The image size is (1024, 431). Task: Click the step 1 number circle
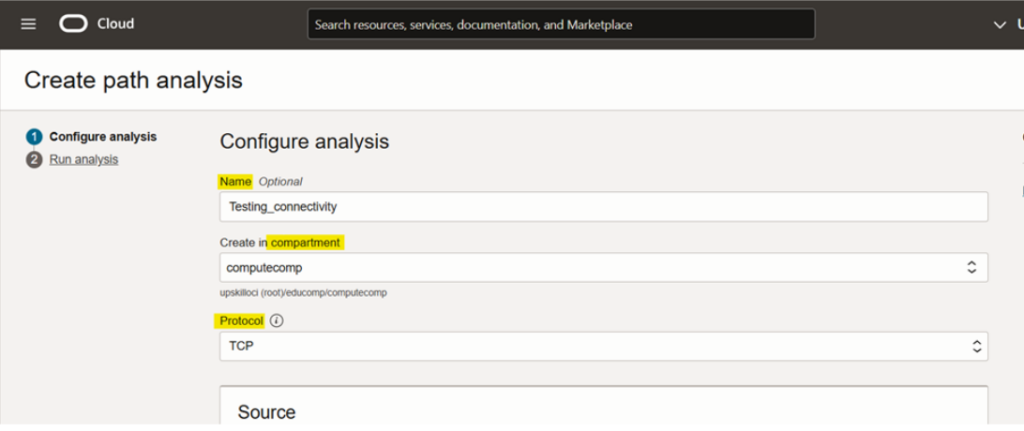click(x=34, y=137)
